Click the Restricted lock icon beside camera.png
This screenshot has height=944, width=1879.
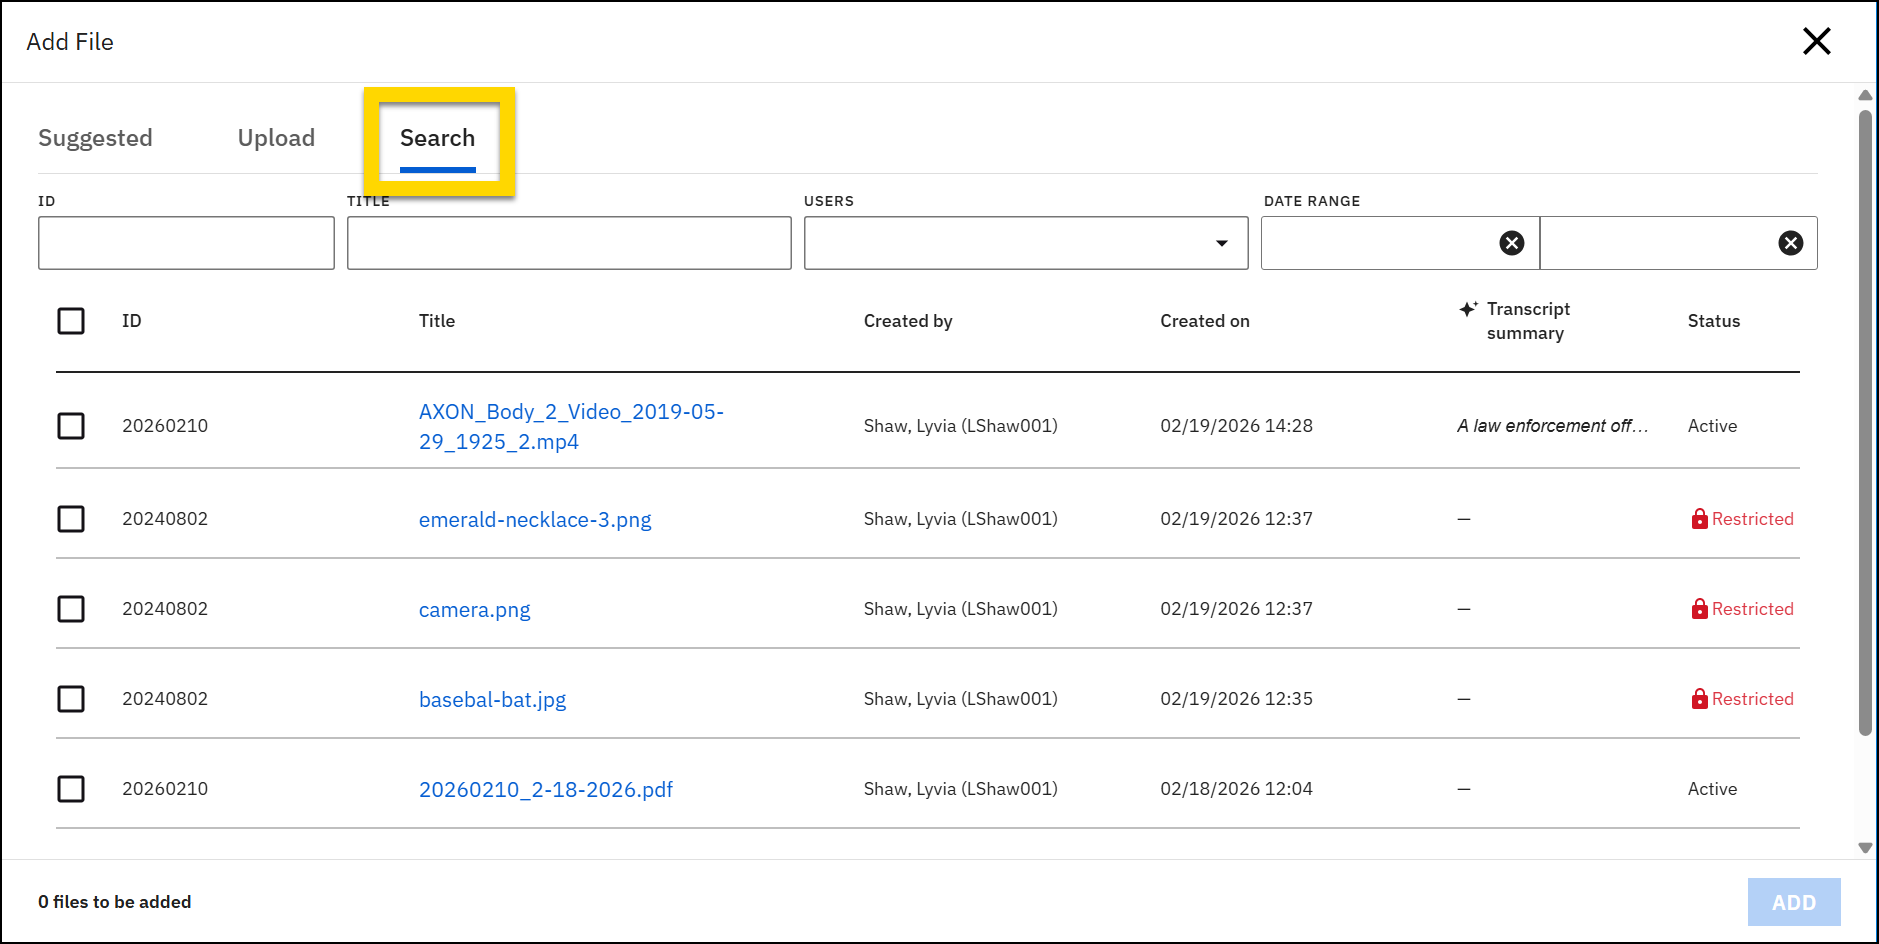pyautogui.click(x=1699, y=608)
